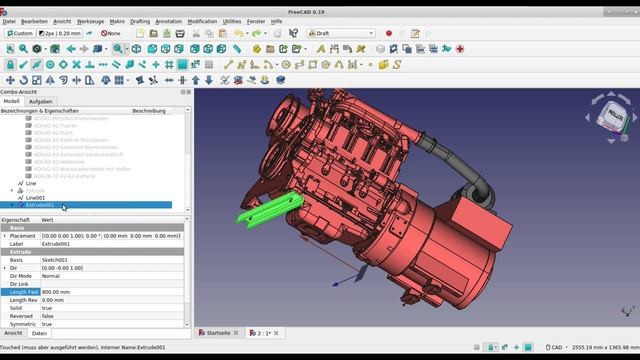Click the Shape 2D View blue icon

(x=280, y=80)
